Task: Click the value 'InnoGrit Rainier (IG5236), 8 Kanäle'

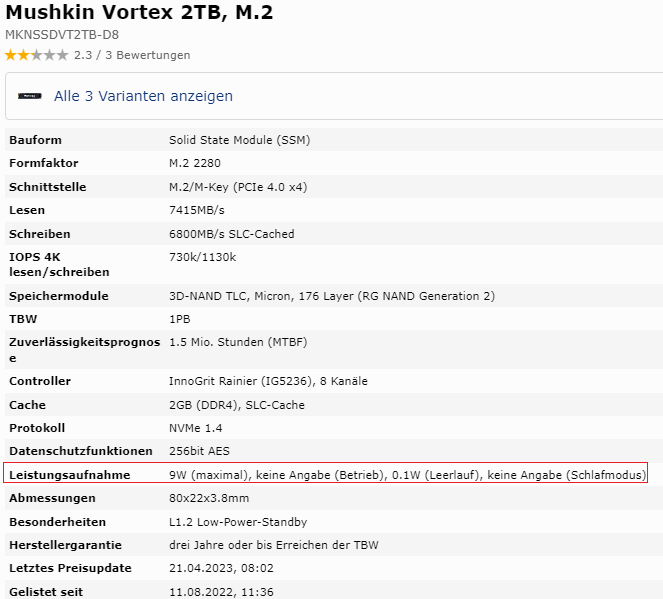Action: pos(268,381)
